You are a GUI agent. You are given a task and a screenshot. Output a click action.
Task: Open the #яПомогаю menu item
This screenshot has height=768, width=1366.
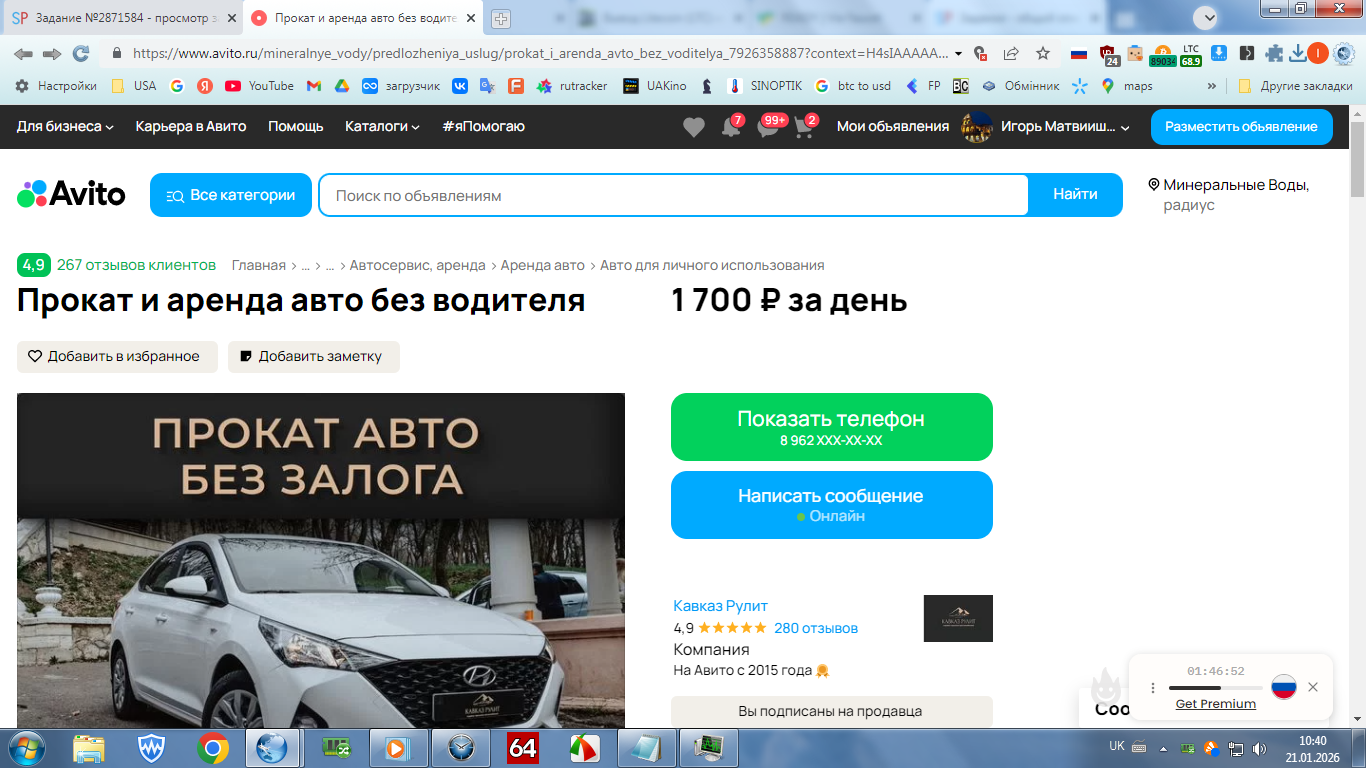pos(483,126)
